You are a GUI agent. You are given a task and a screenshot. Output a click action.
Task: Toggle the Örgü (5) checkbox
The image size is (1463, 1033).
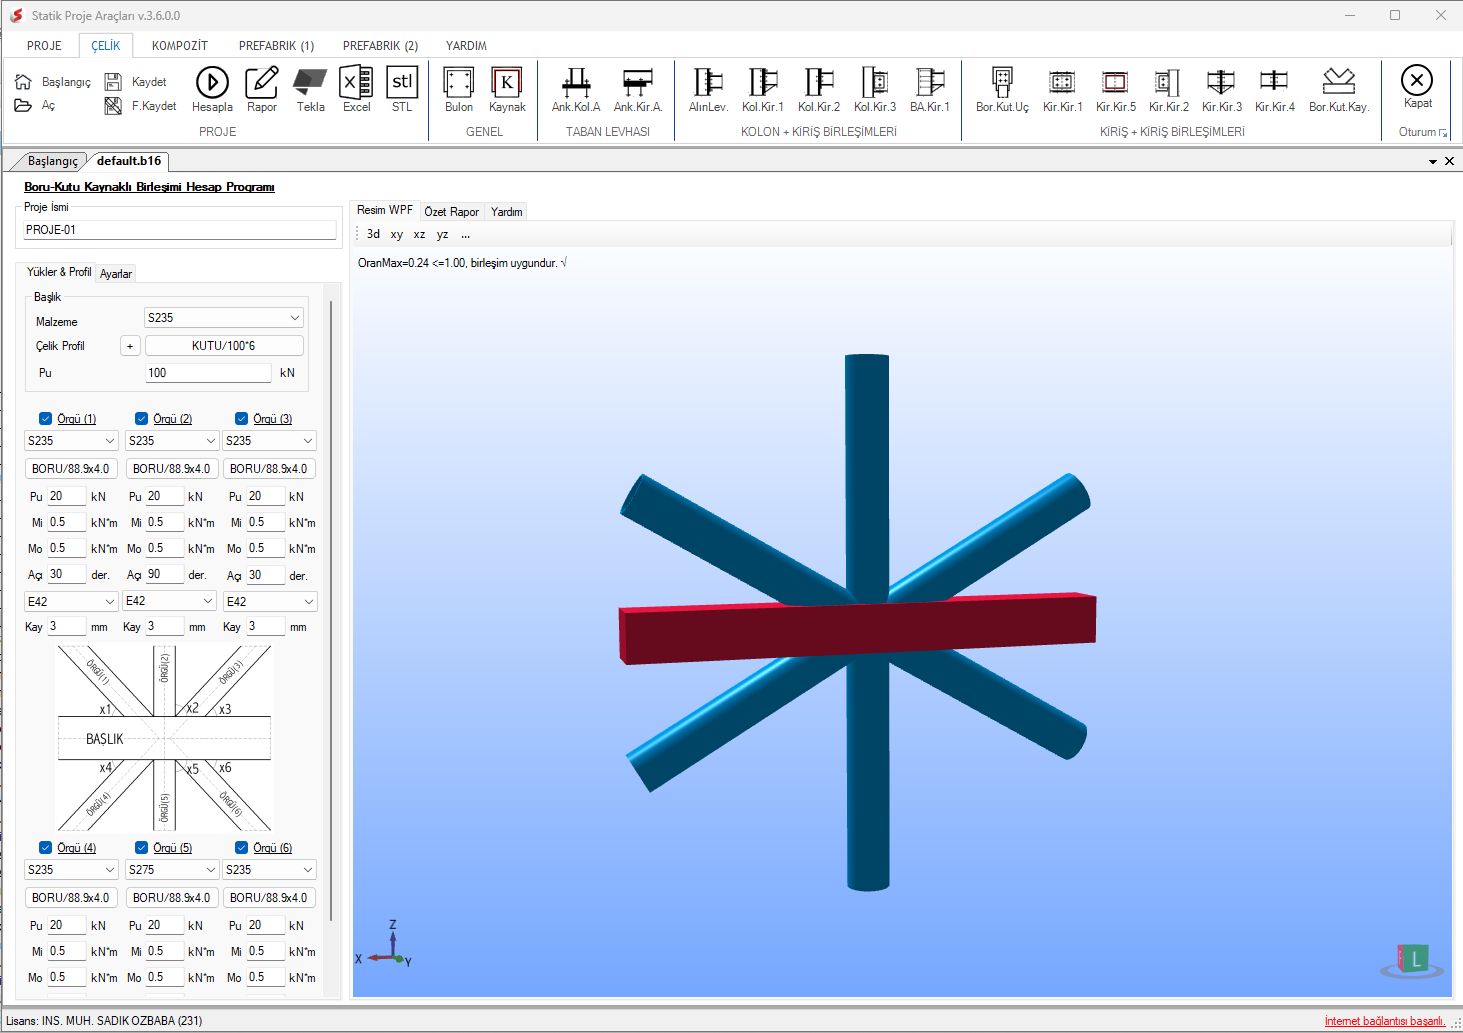click(141, 848)
